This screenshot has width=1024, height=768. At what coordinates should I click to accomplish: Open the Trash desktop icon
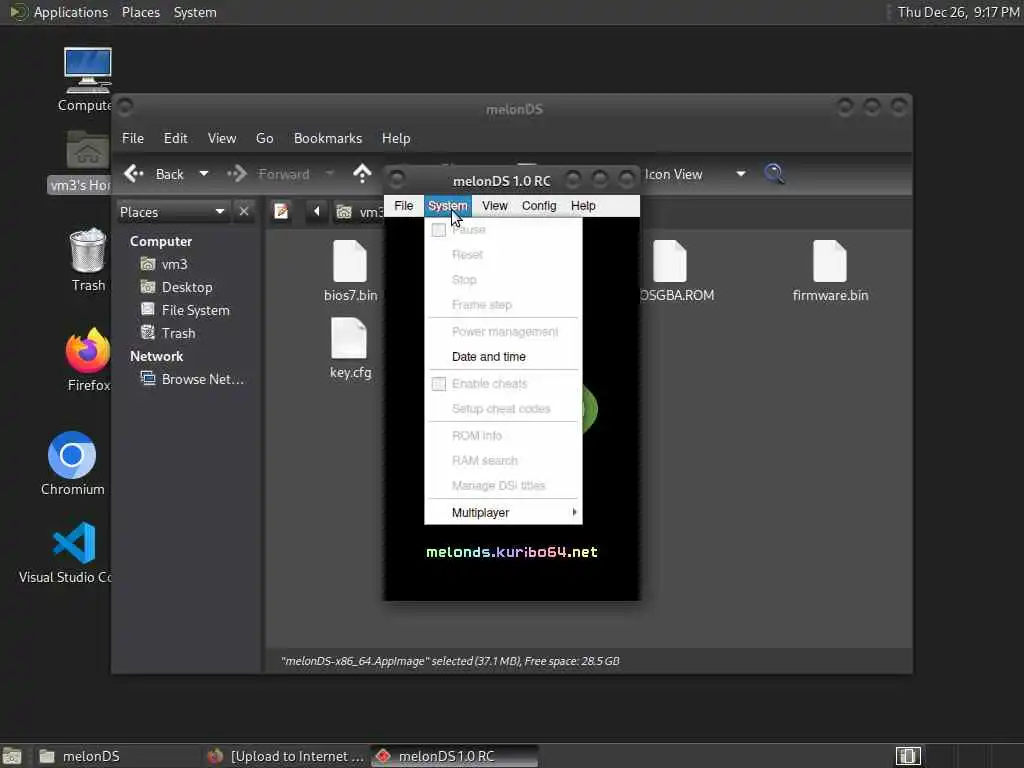[x=88, y=250]
